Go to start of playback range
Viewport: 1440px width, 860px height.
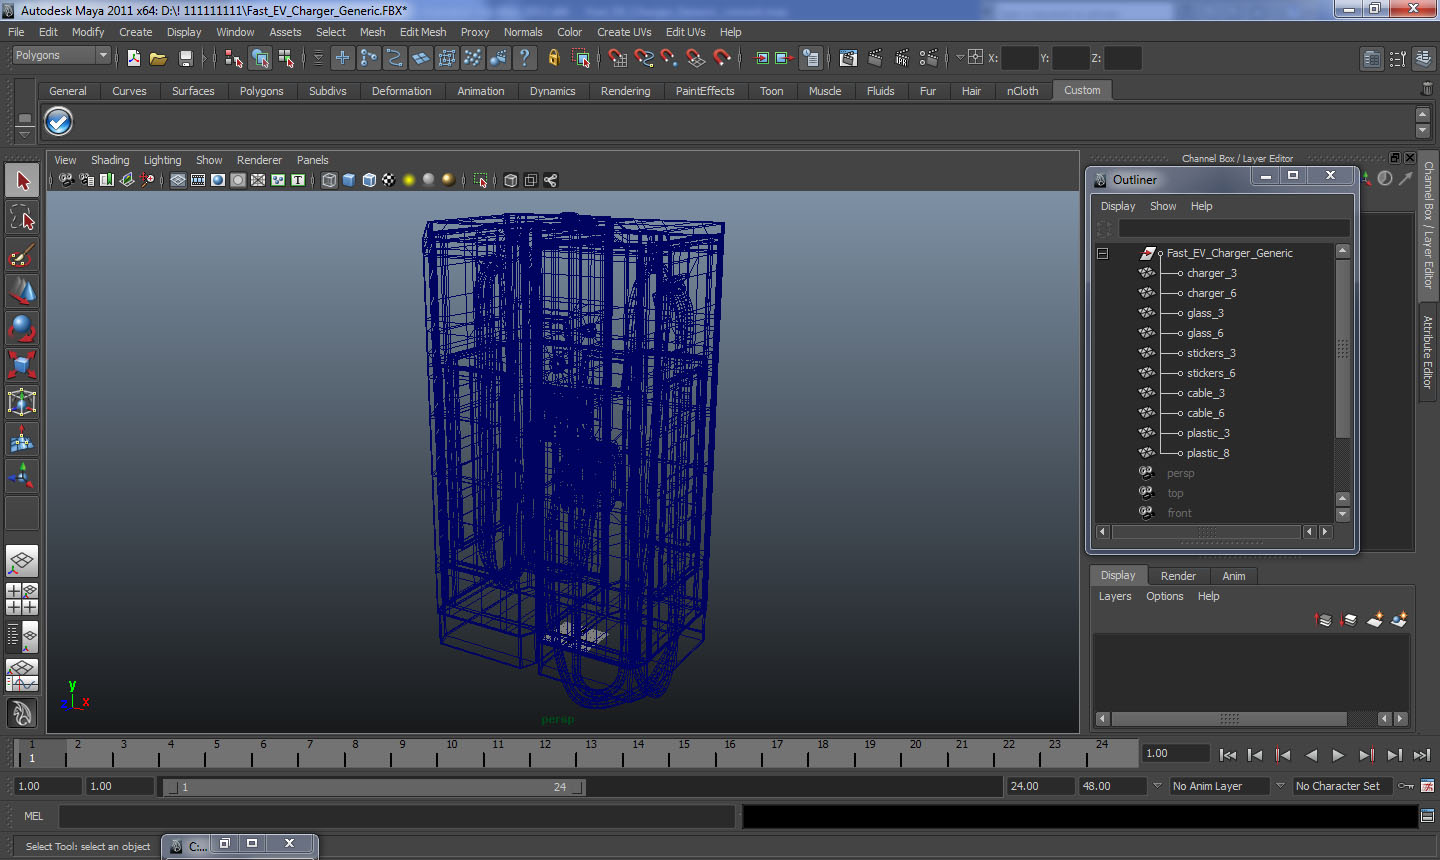click(1227, 755)
